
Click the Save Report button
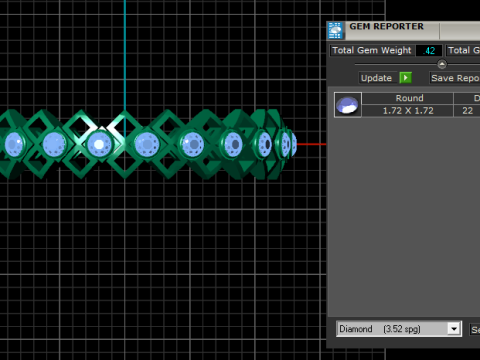point(455,78)
